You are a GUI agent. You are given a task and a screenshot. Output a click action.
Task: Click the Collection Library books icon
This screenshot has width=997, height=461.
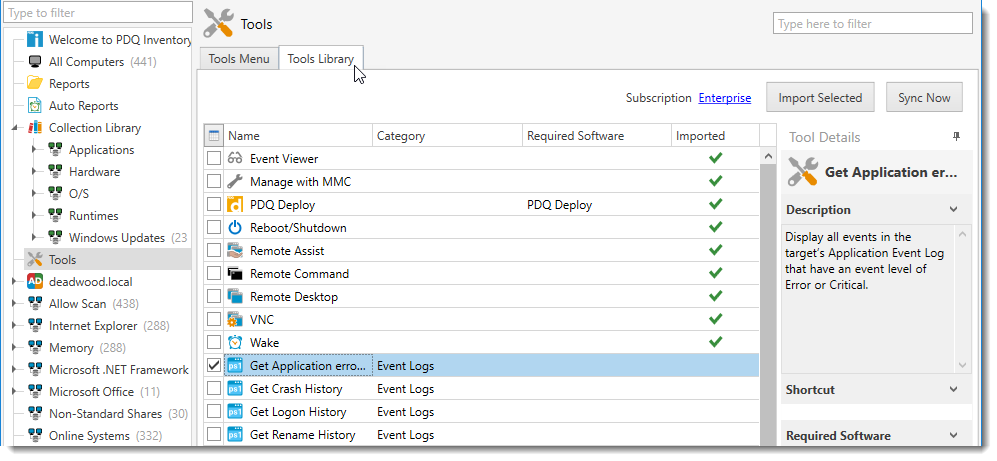[x=35, y=128]
